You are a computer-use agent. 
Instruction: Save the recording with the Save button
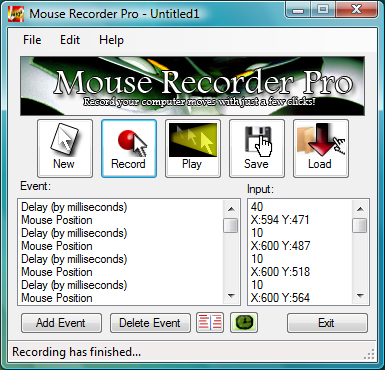pyautogui.click(x=257, y=149)
